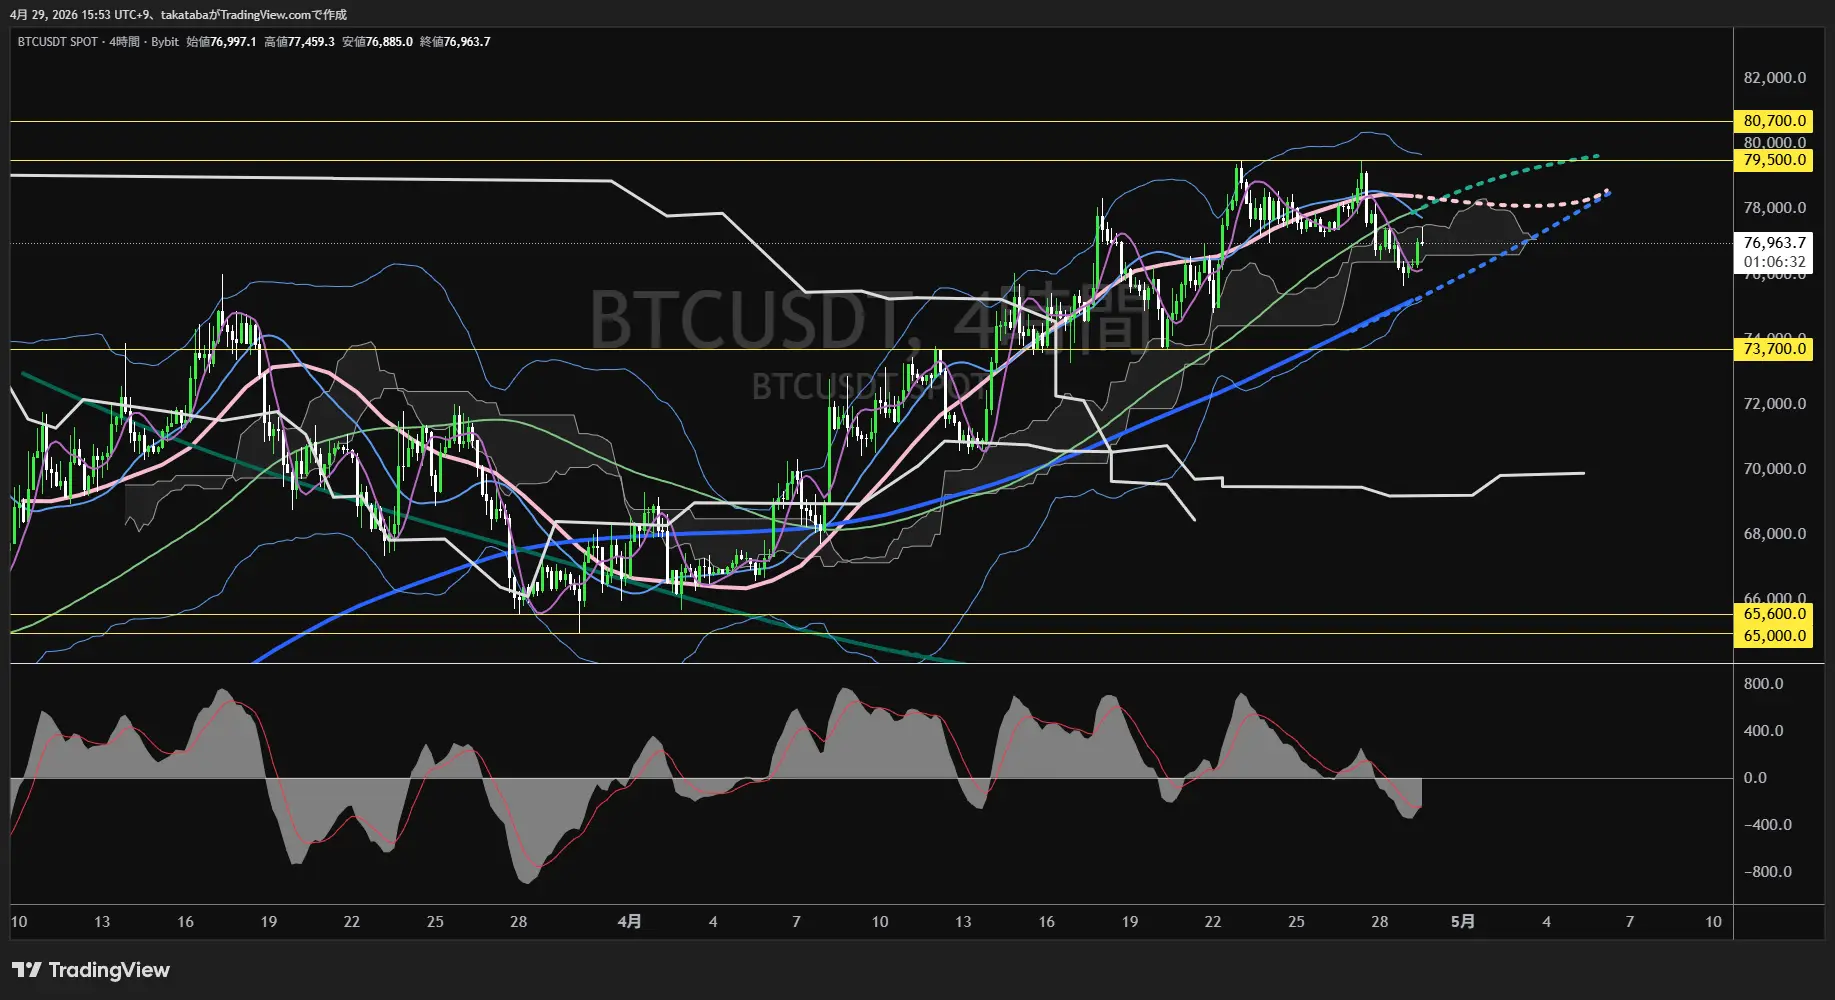
Task: Select the yellow 65,000.0 price label
Action: (x=1774, y=636)
